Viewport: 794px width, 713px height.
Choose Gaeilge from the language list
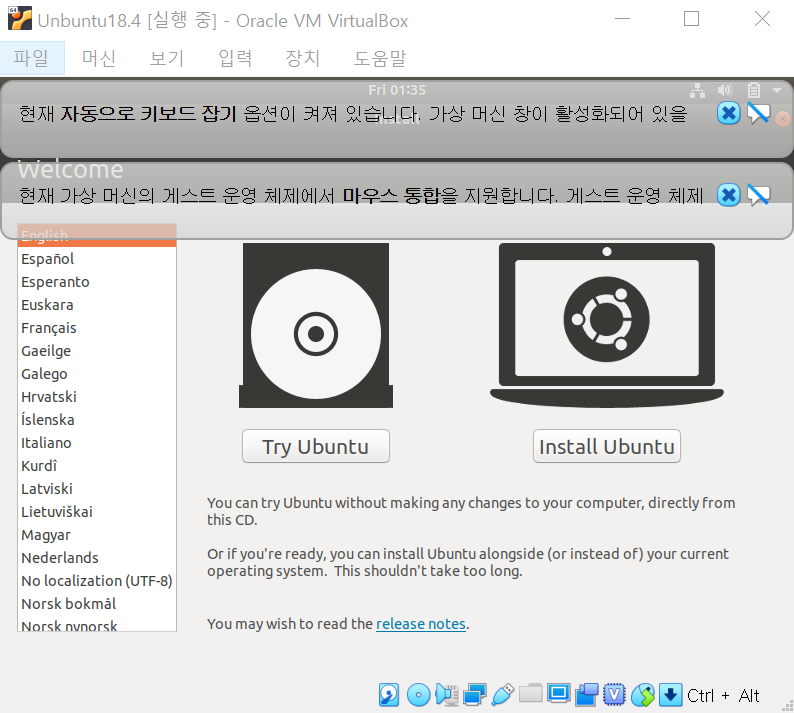pyautogui.click(x=97, y=351)
